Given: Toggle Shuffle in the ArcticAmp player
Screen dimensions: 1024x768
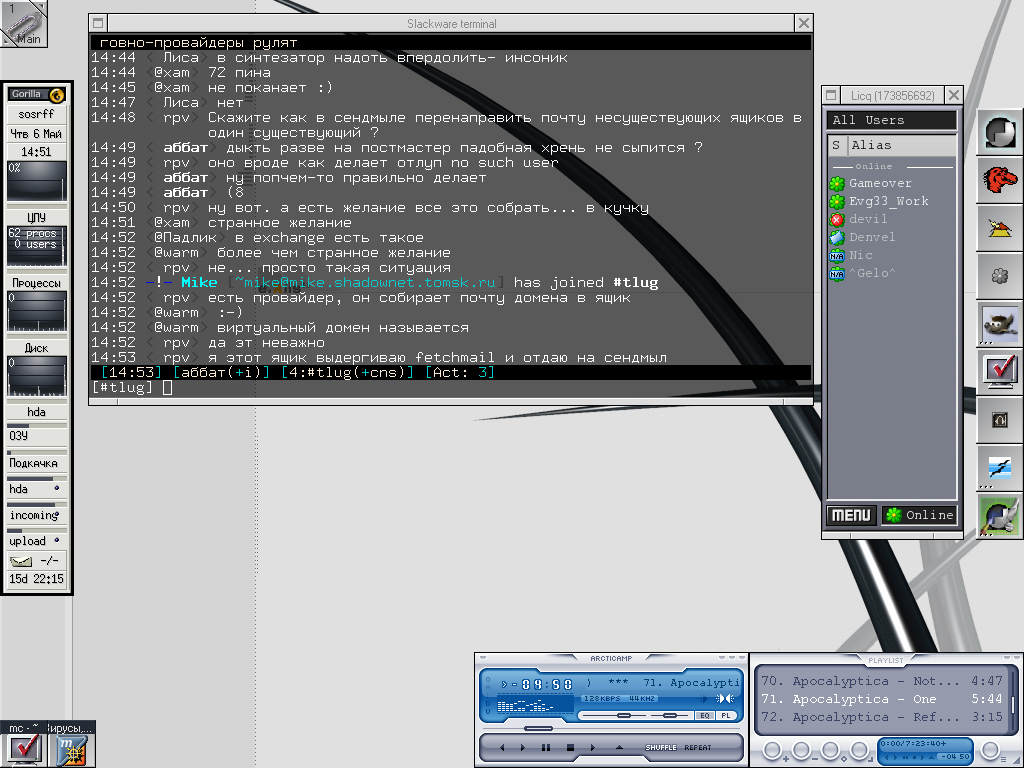Looking at the screenshot, I should [660, 747].
